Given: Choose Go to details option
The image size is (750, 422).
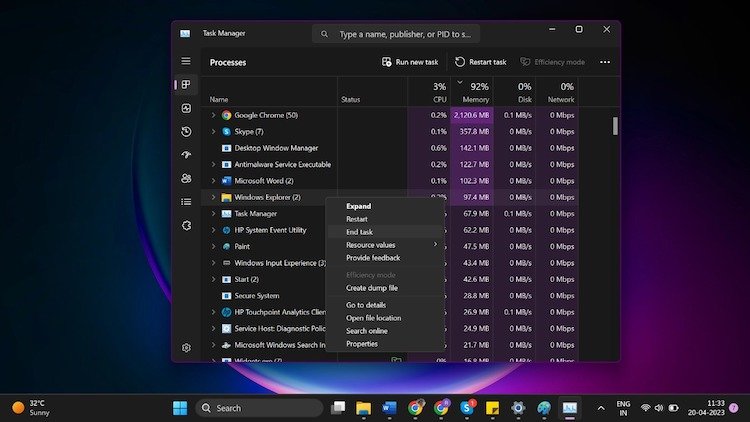Looking at the screenshot, I should pos(385,305).
